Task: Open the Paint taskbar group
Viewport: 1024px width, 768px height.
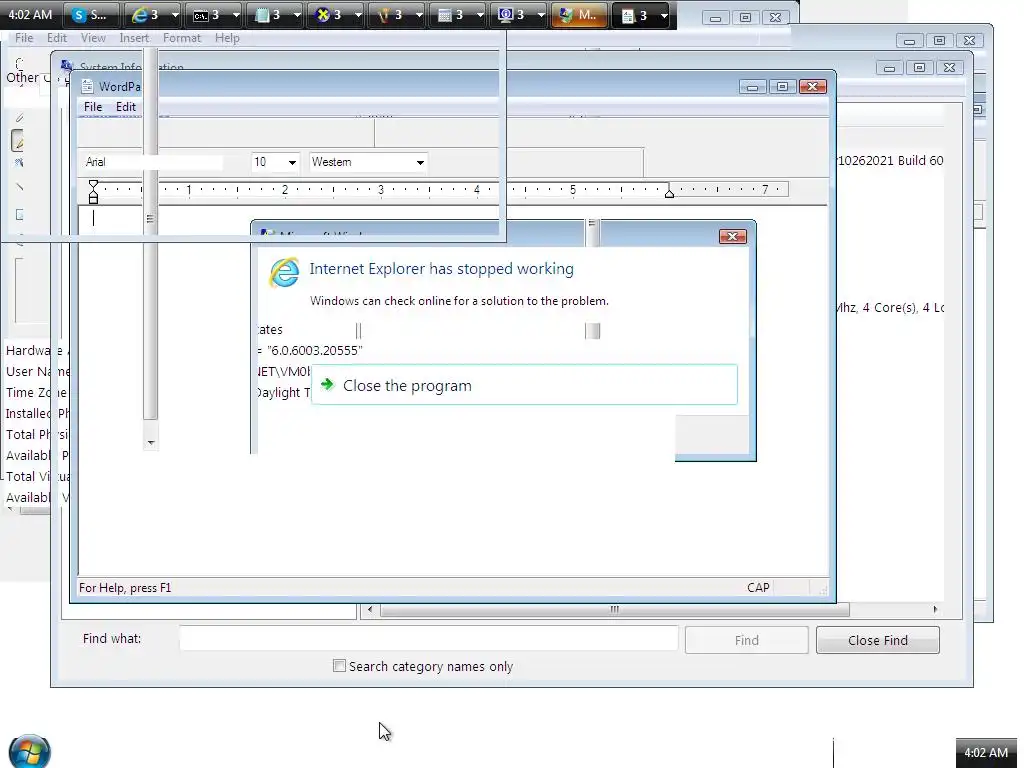Action: click(396, 15)
